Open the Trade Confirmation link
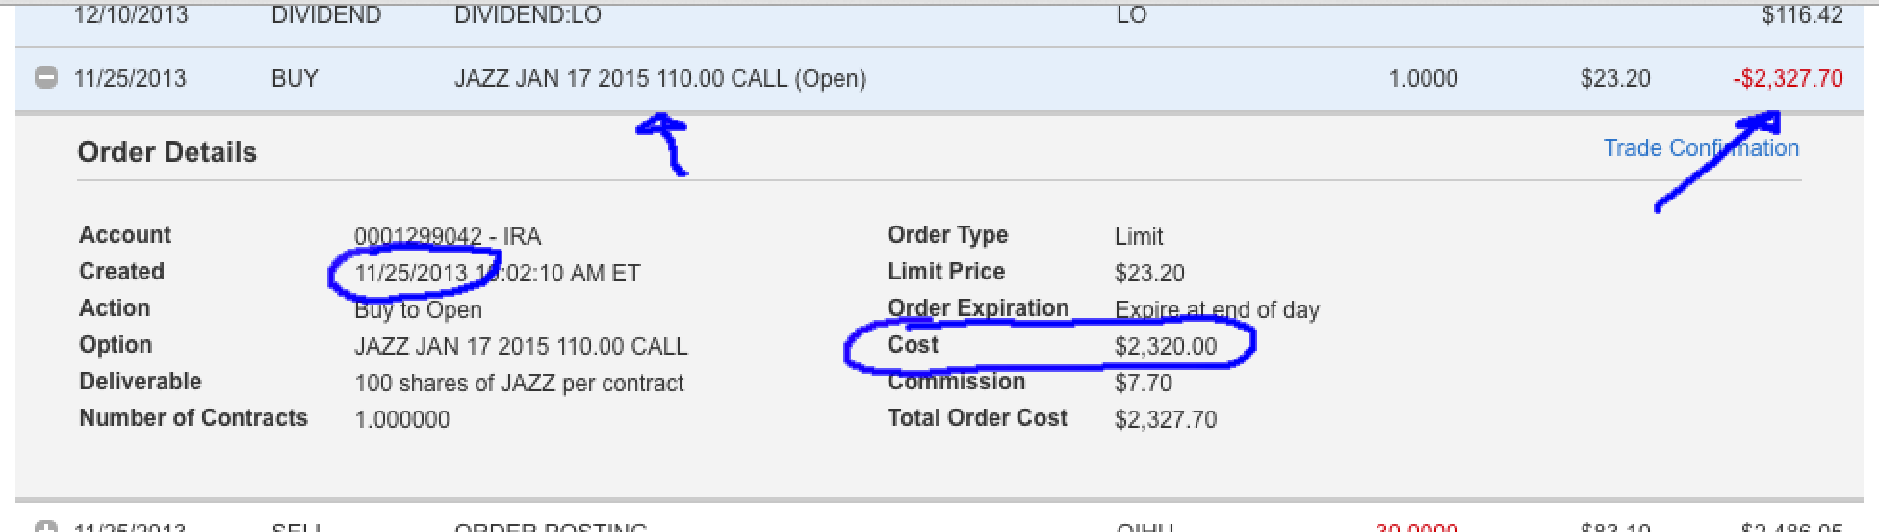This screenshot has width=1879, height=532. click(x=1701, y=148)
